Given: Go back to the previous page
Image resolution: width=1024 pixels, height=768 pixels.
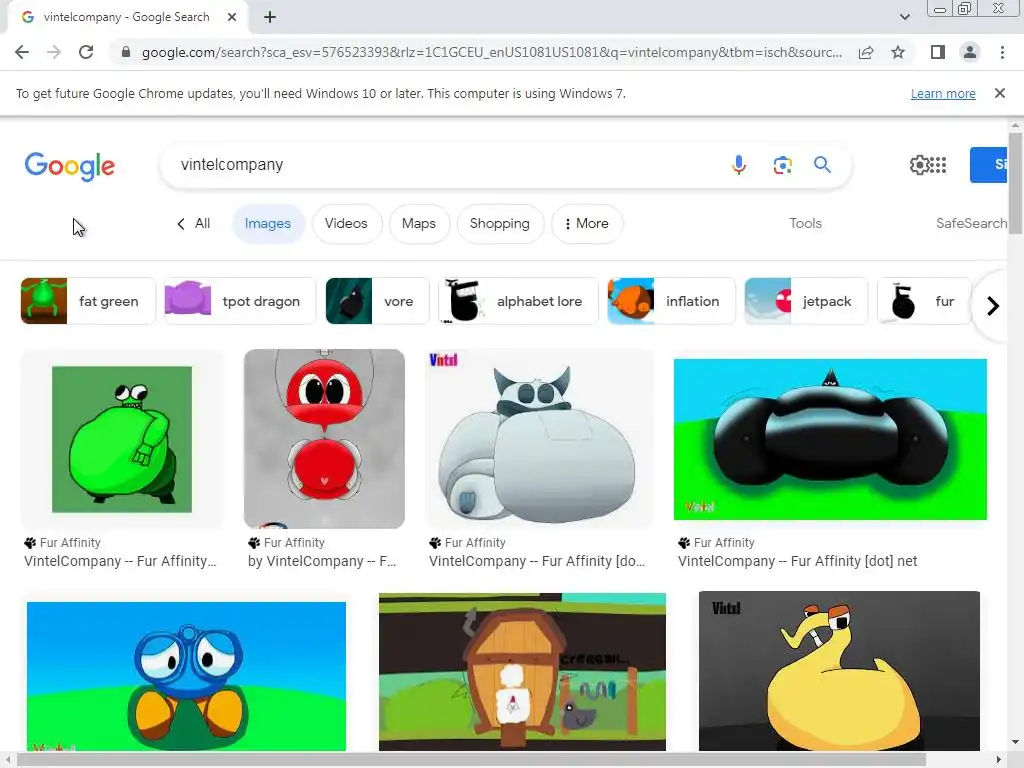Looking at the screenshot, I should tap(22, 52).
